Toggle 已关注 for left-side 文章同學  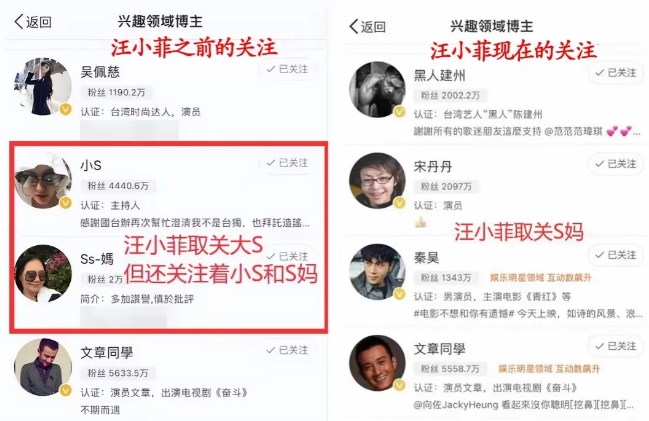click(288, 350)
